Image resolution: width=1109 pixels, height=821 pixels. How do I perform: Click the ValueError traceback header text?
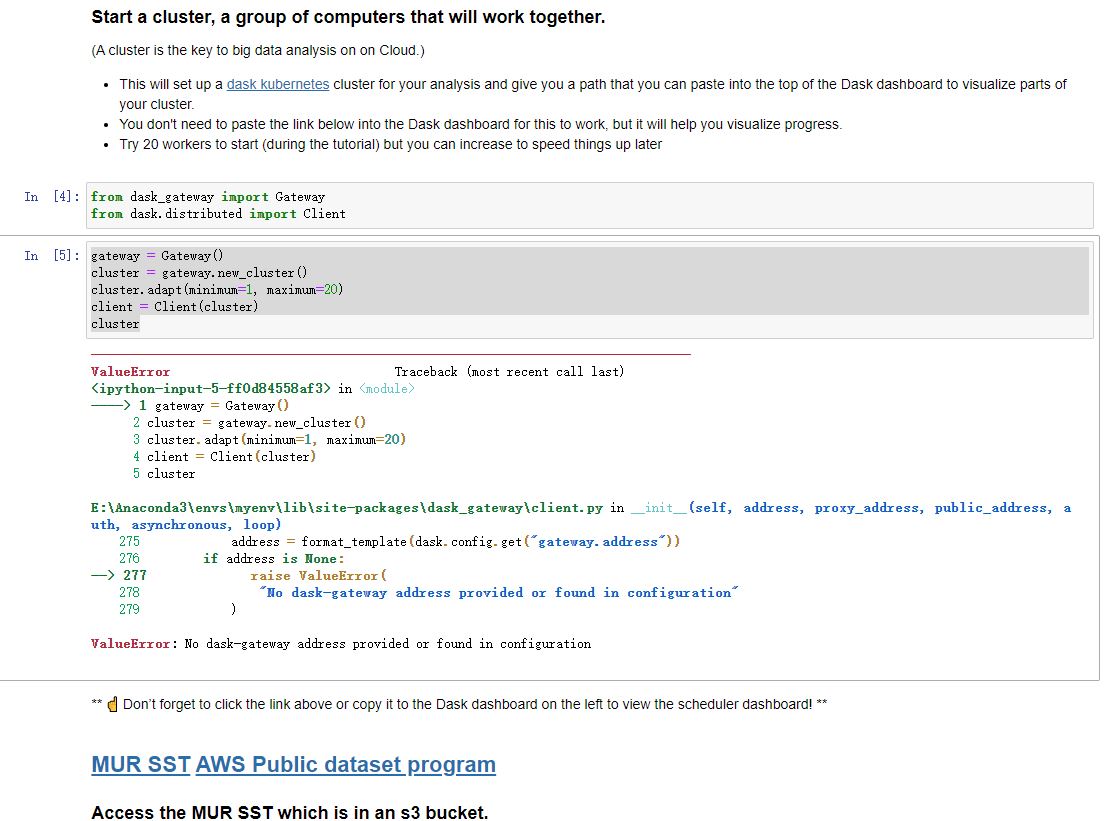[130, 372]
